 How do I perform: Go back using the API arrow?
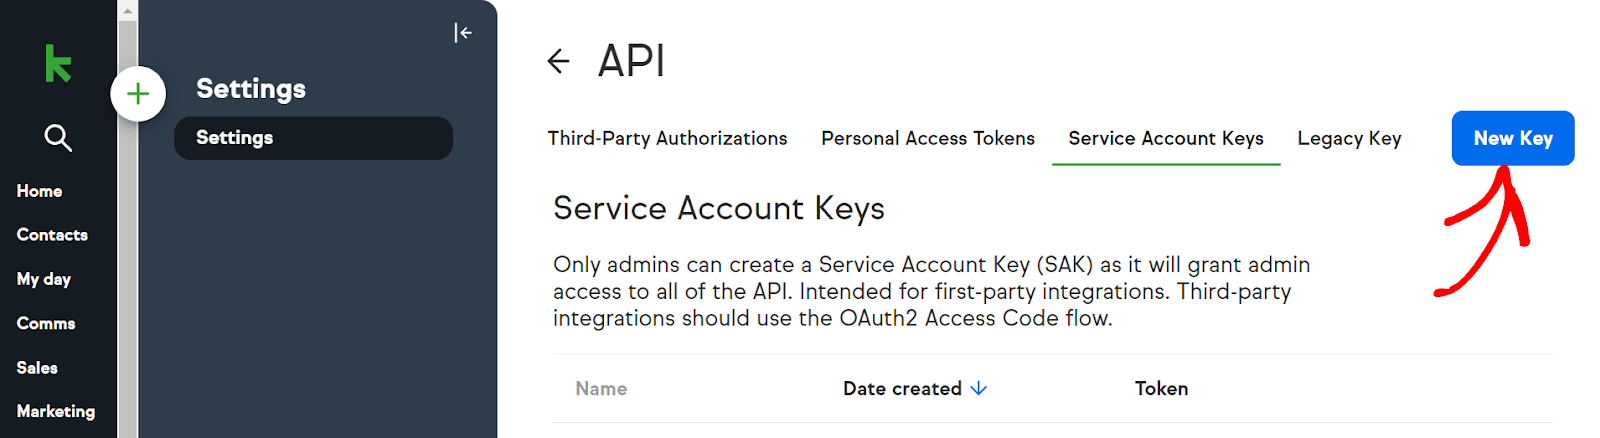558,61
